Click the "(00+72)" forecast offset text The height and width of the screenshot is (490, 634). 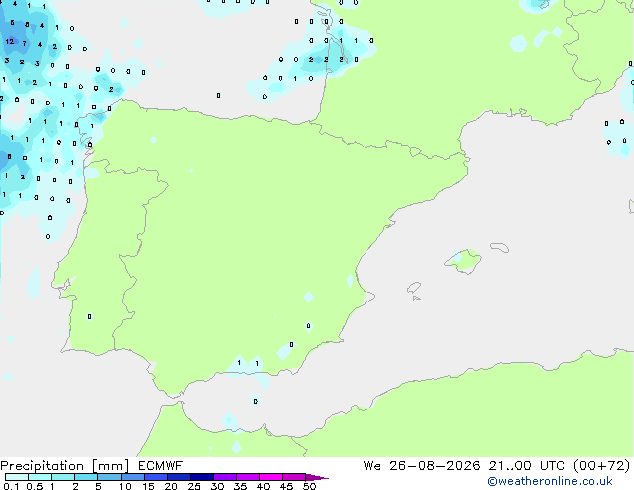pos(602,465)
